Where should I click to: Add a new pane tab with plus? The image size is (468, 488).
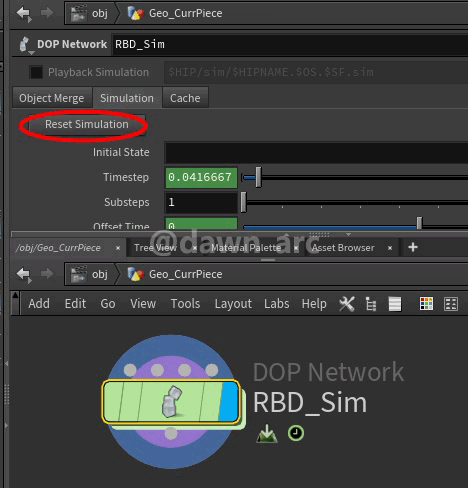[x=413, y=247]
